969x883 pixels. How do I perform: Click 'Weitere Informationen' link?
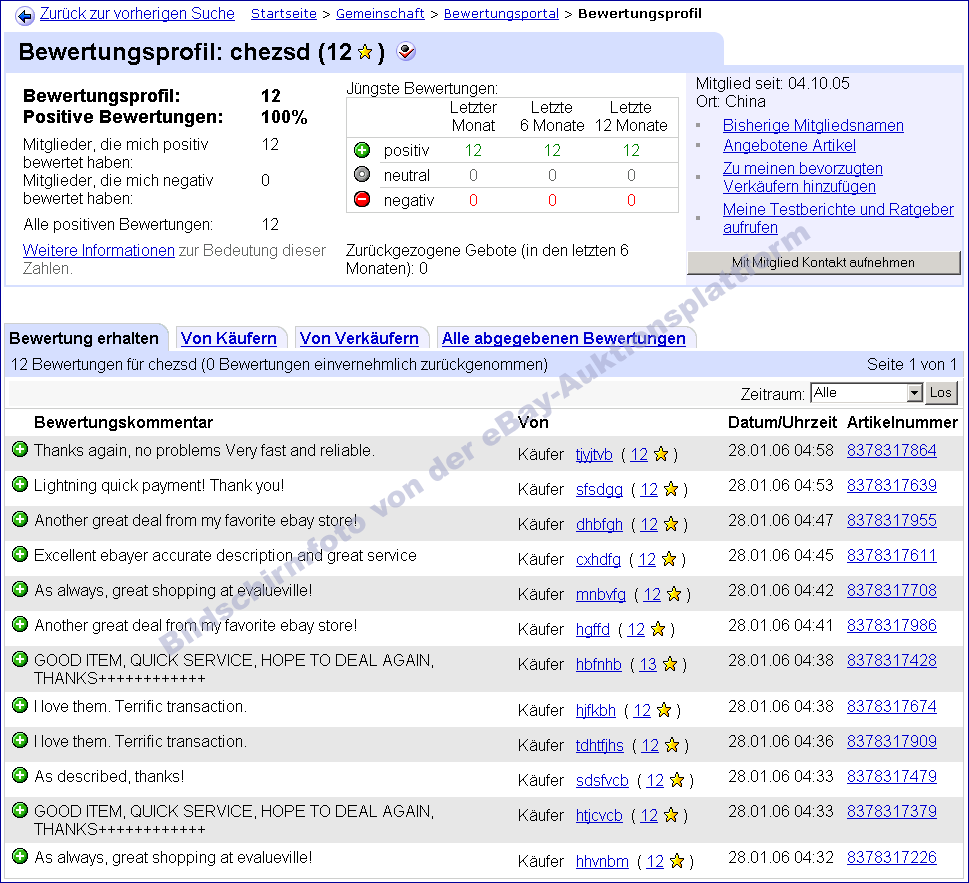coord(99,250)
